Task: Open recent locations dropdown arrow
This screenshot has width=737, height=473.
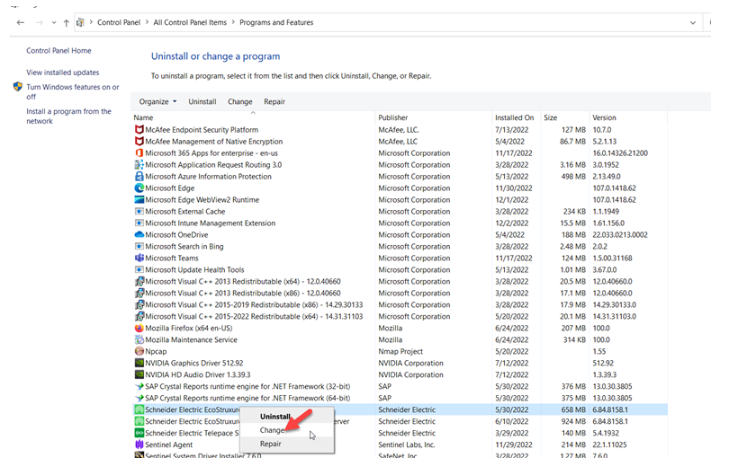Action: pyautogui.click(x=54, y=23)
